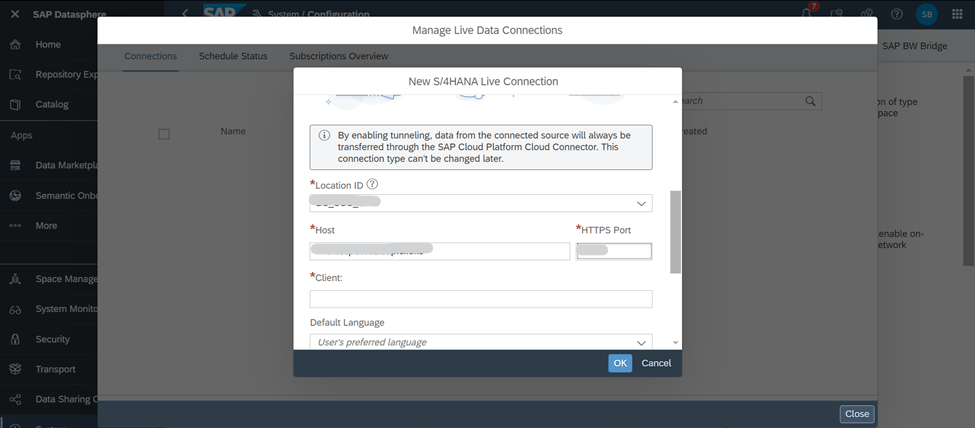Click the dialog scroll up arrow
Screen dimensions: 975x428
[x=675, y=101]
